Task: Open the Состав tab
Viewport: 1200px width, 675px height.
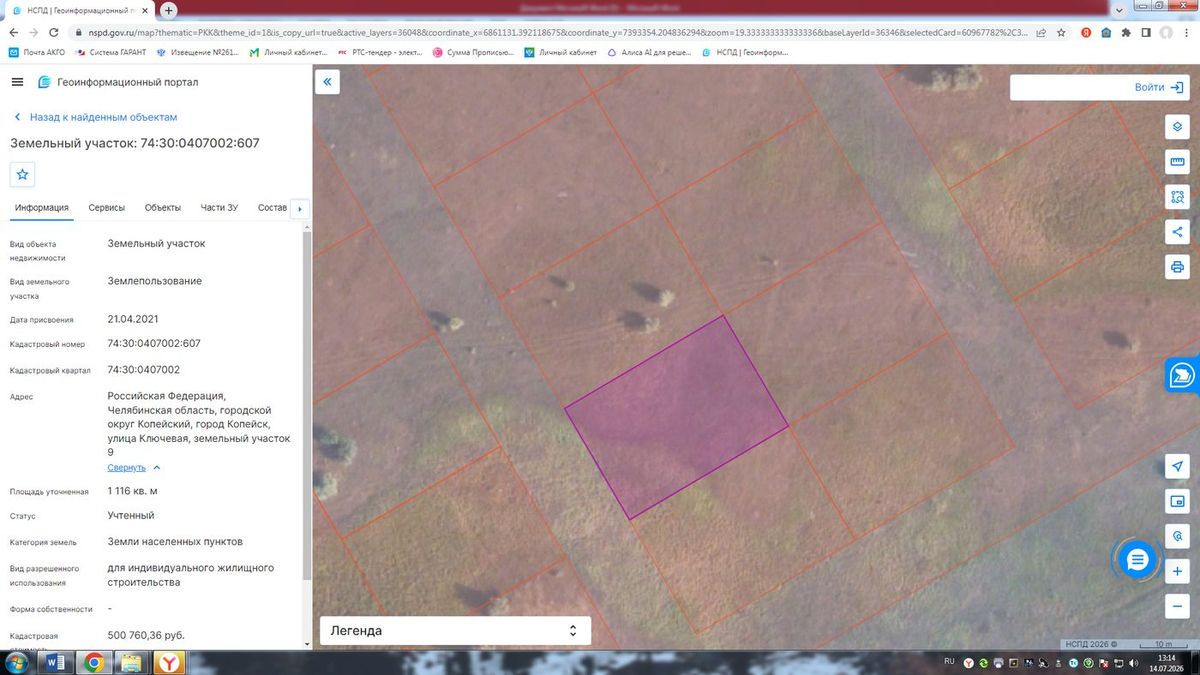Action: (272, 208)
